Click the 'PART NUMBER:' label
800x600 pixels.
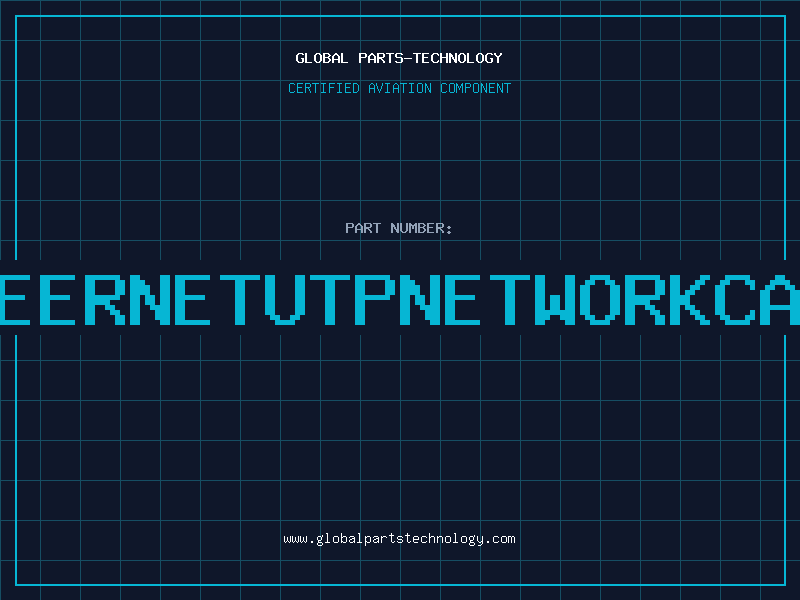(x=399, y=228)
